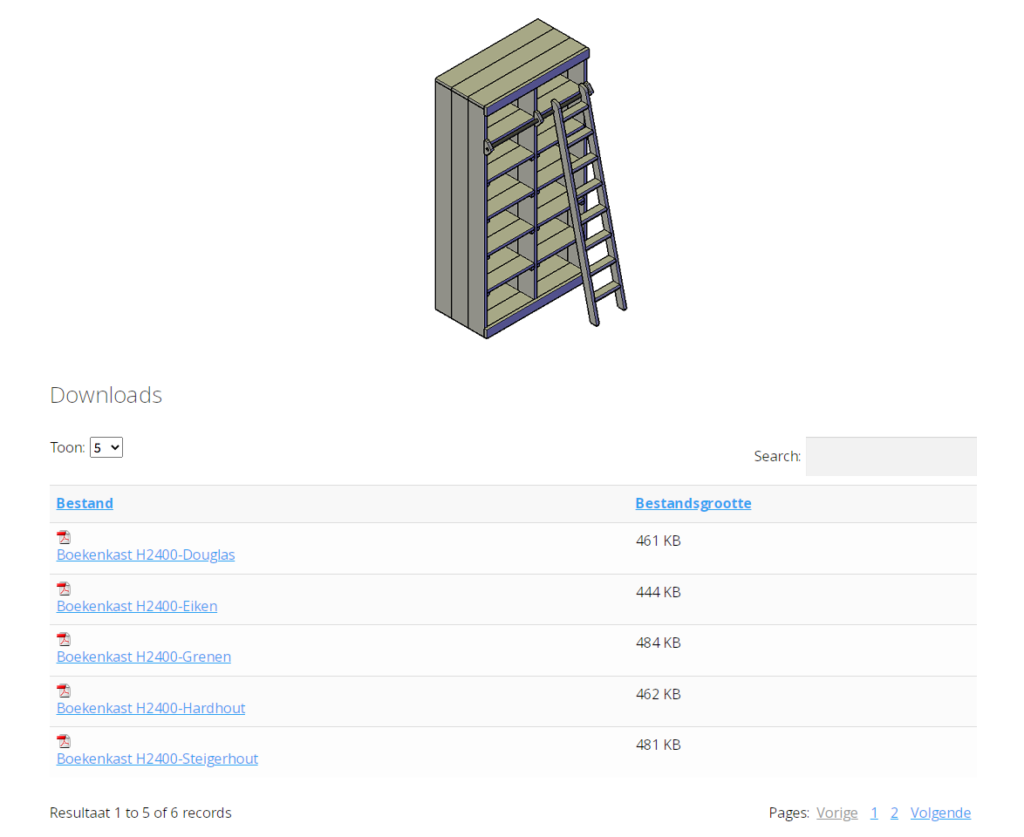Go to page 1 of results
1024x837 pixels.
point(874,813)
